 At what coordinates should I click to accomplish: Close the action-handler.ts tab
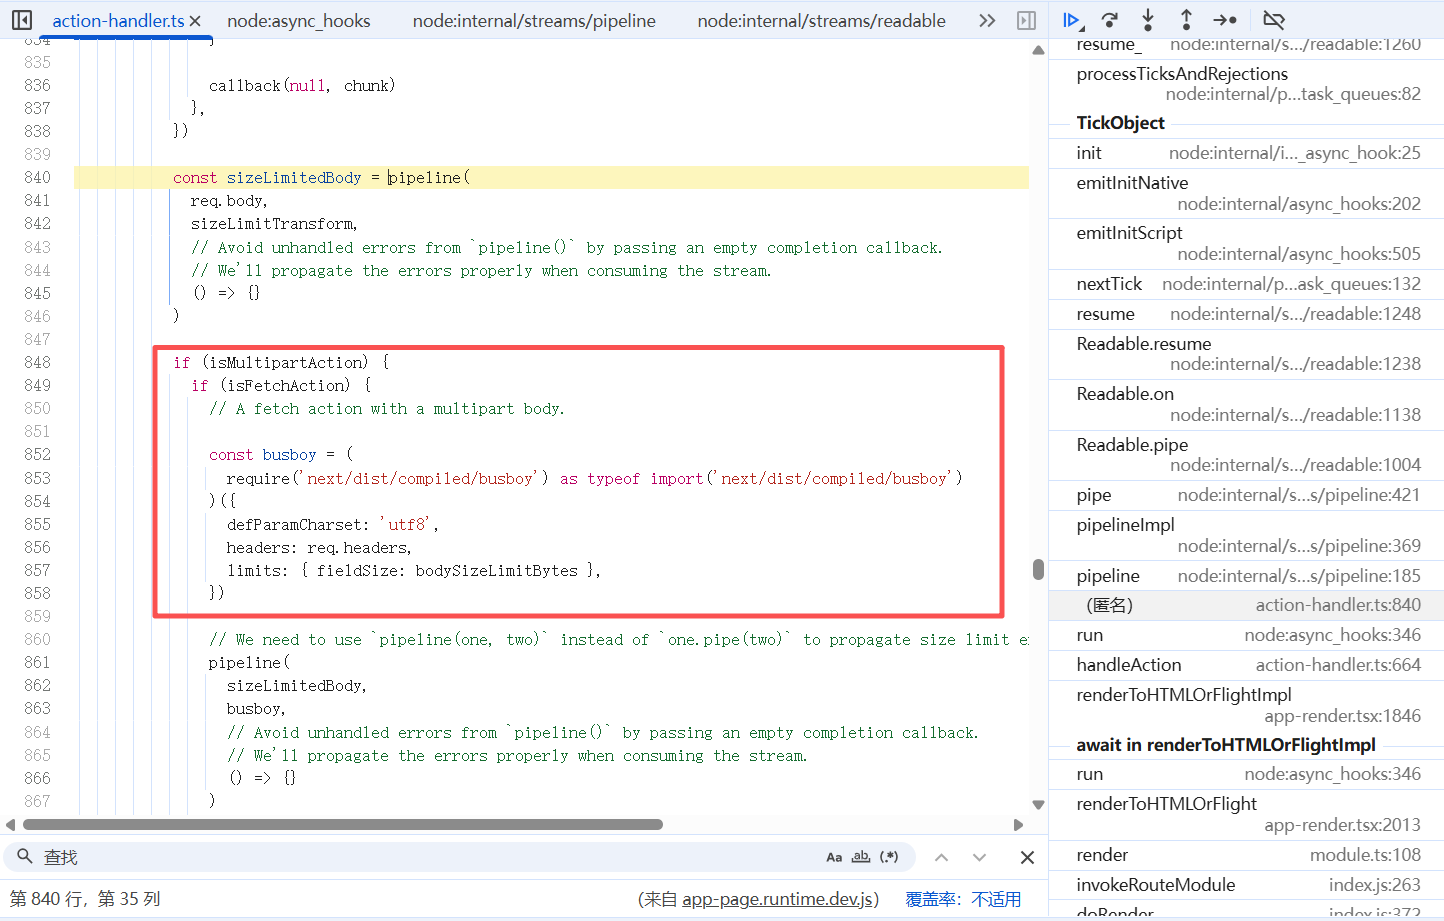pos(195,21)
